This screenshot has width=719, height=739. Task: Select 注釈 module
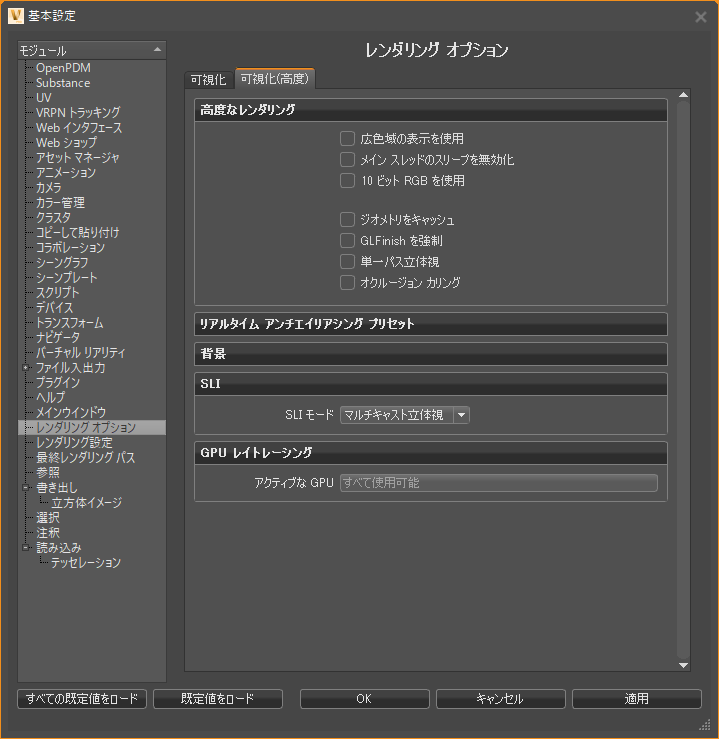pos(48,533)
